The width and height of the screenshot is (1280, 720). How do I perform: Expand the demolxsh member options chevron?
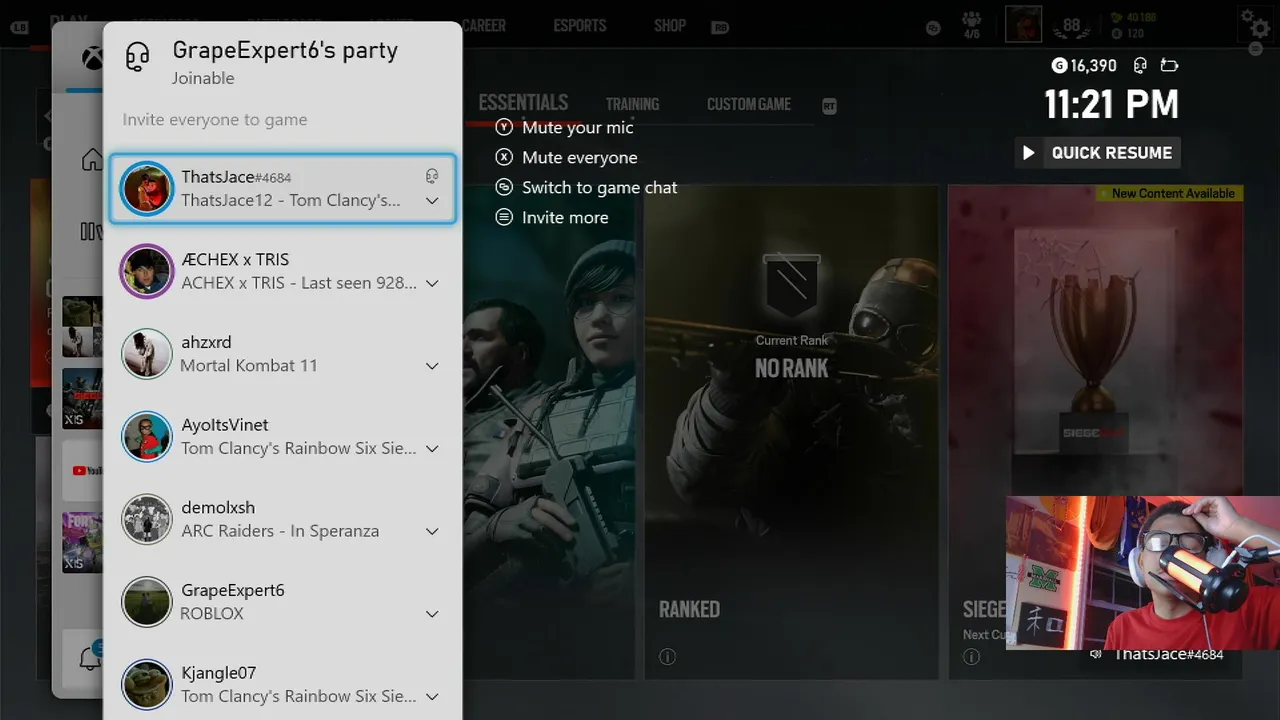(432, 531)
